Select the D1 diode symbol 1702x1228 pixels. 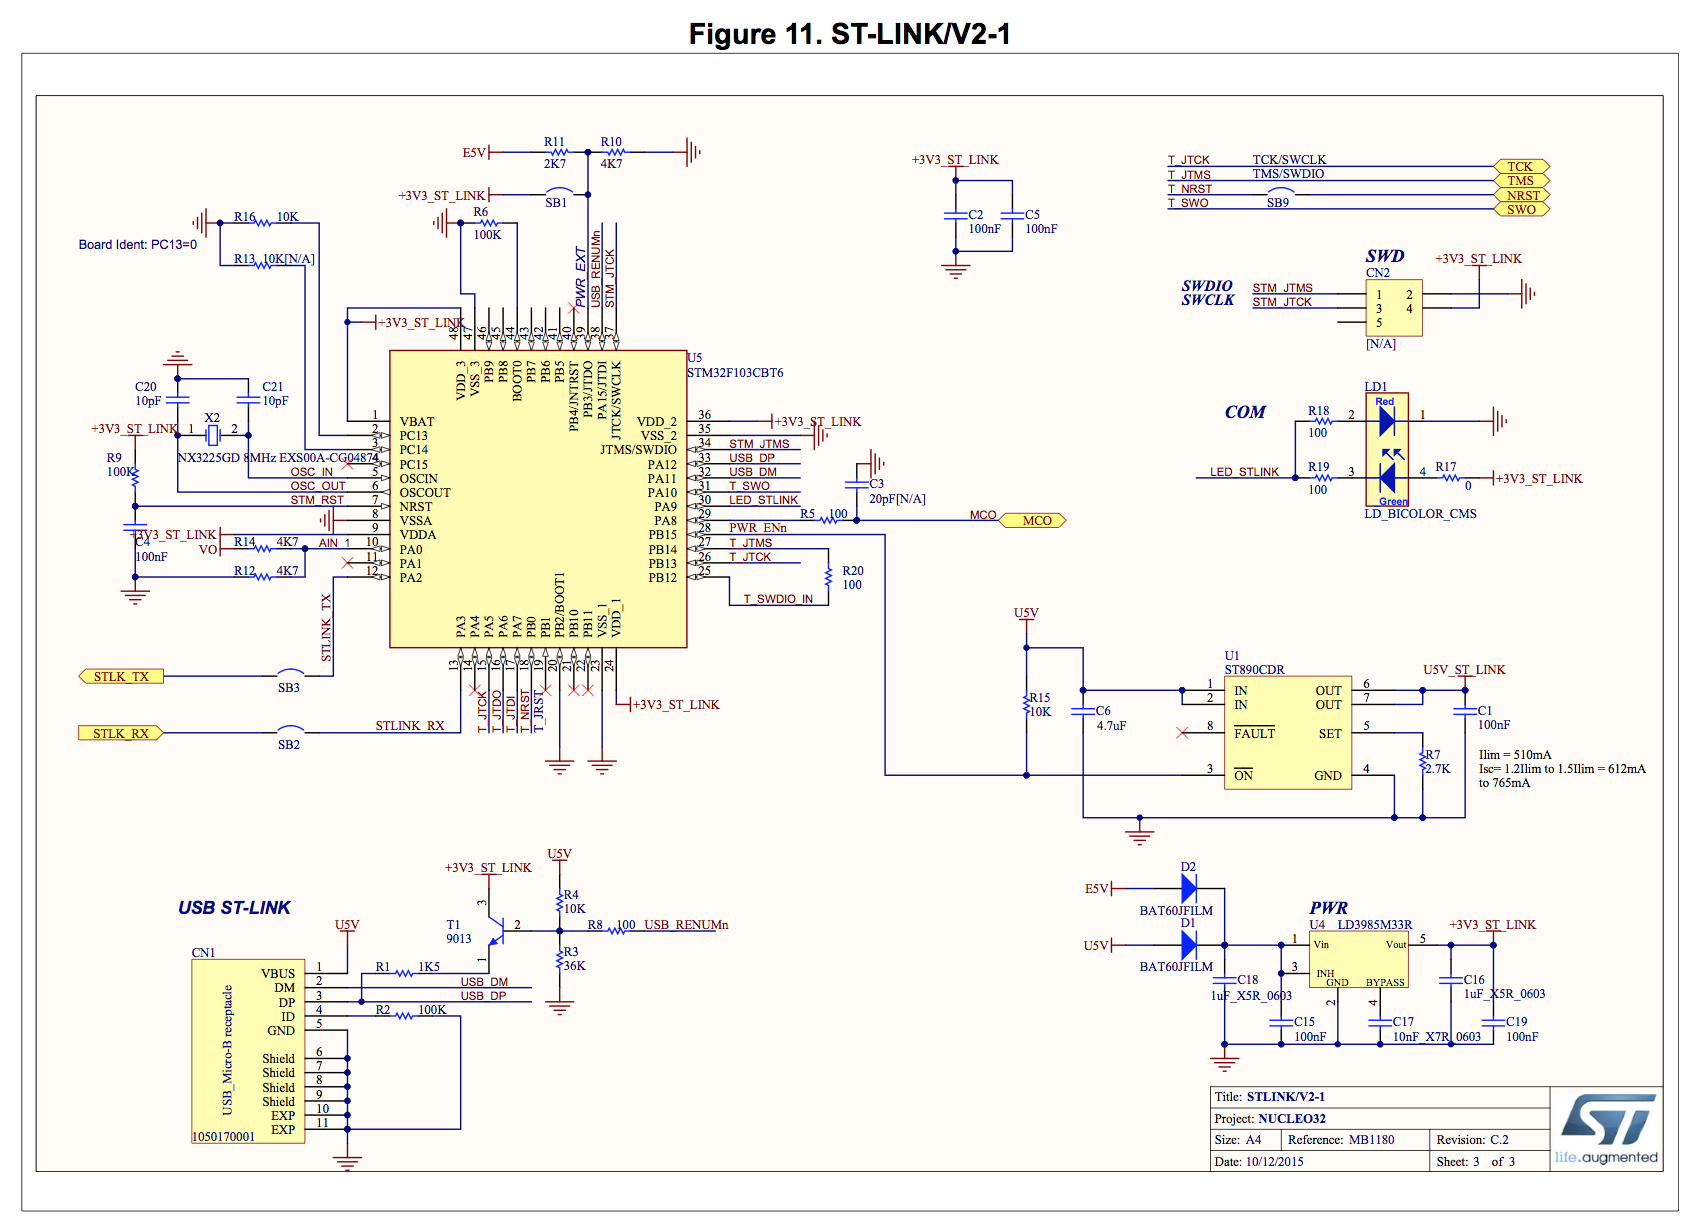[1189, 945]
